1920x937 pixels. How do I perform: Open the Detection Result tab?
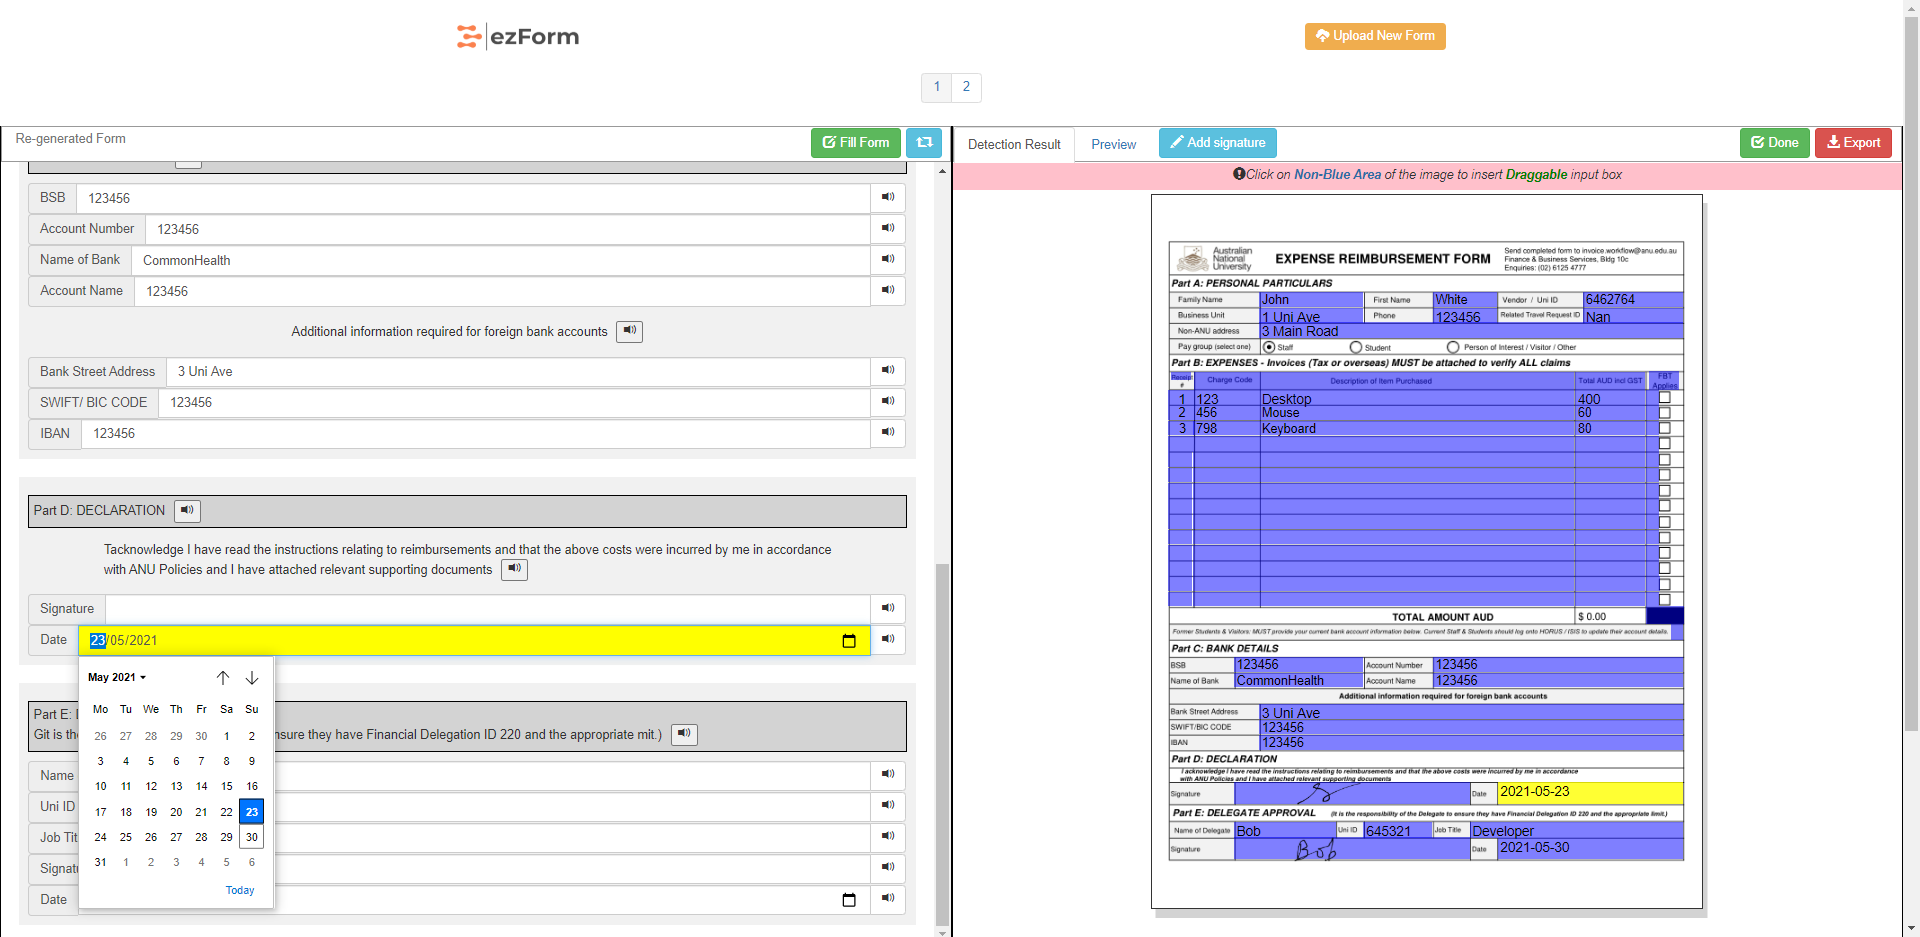click(1014, 145)
